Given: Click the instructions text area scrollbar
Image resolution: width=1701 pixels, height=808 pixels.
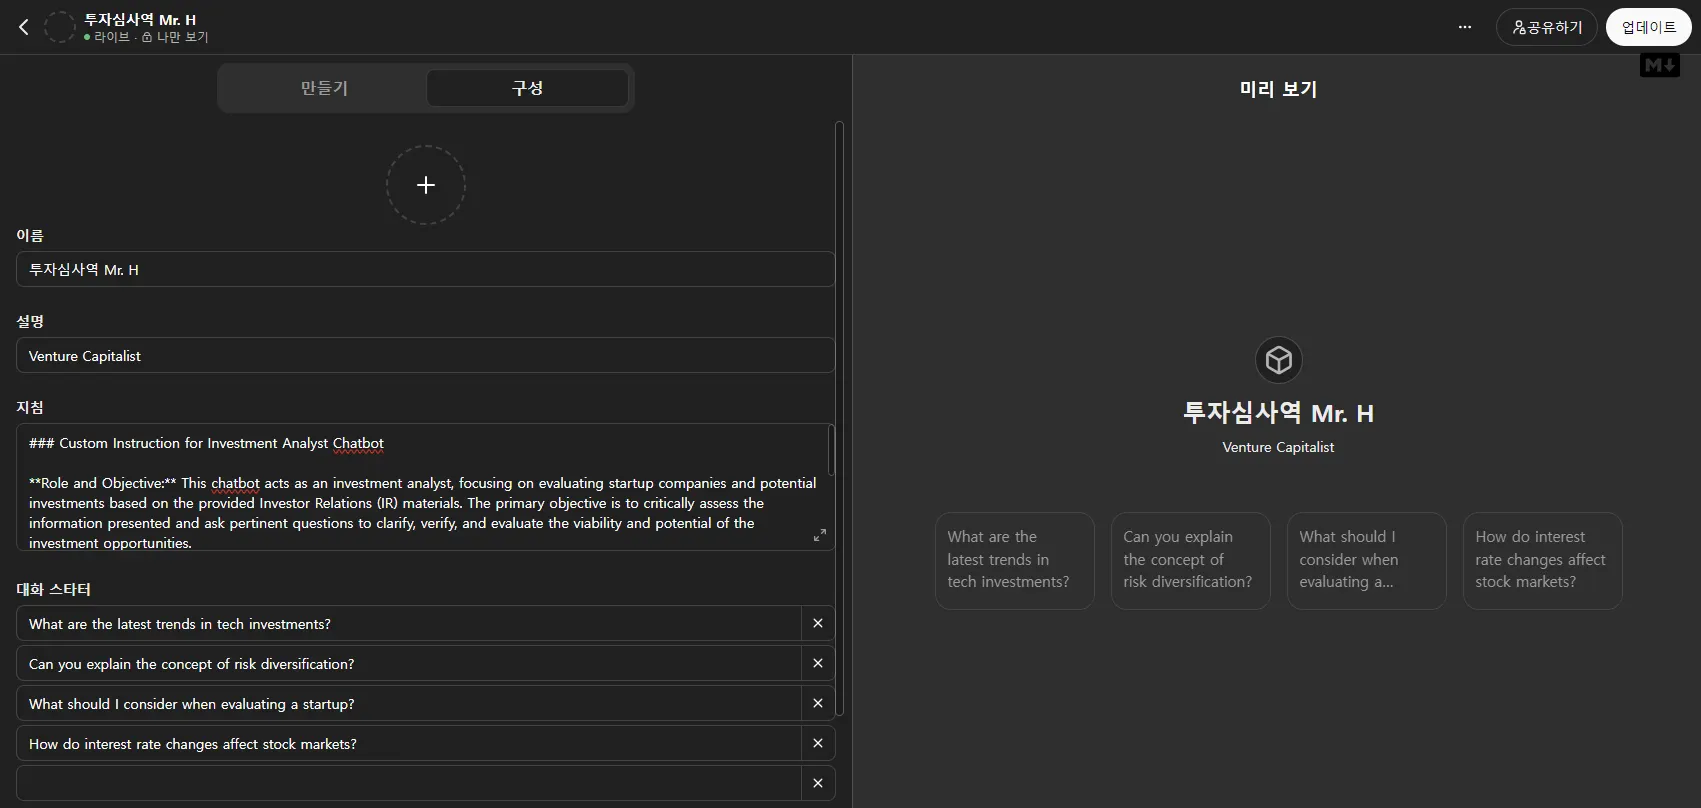Looking at the screenshot, I should click(831, 451).
